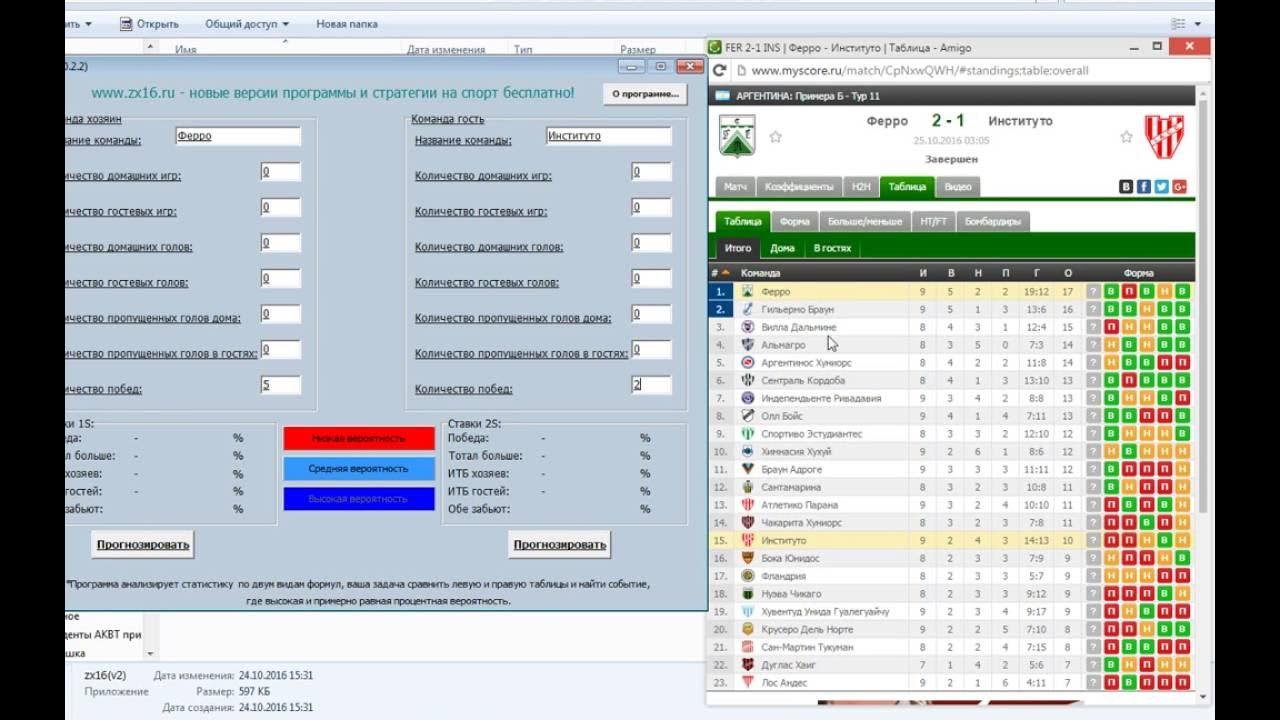Screen dimensions: 1280x720
Task: Click the light blue Средняя вероятность box
Action: (359, 469)
